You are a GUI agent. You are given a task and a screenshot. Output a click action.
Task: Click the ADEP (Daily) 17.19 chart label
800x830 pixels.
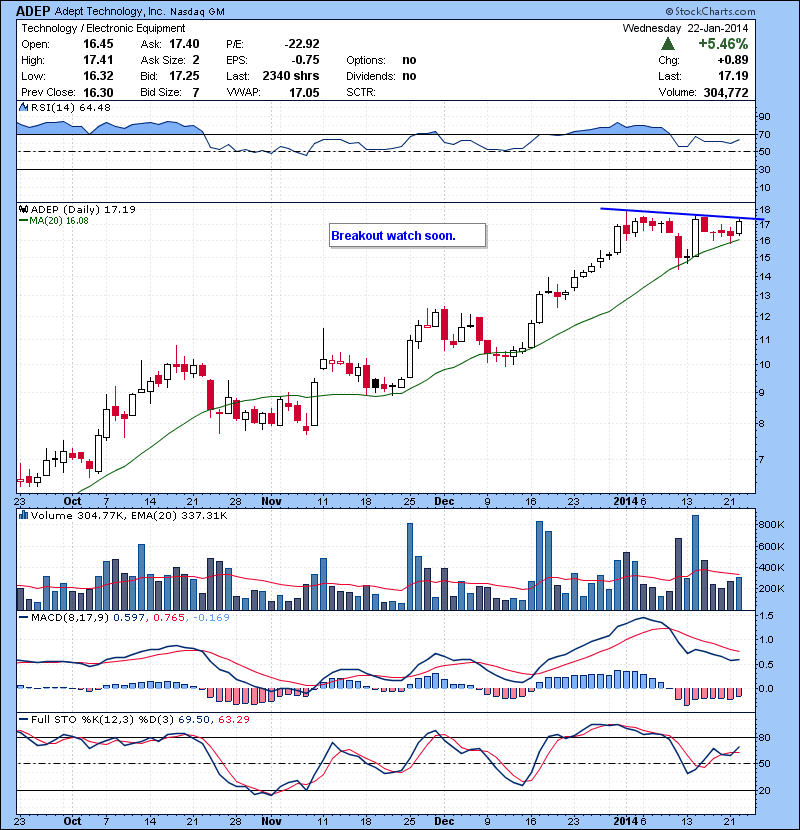(83, 209)
